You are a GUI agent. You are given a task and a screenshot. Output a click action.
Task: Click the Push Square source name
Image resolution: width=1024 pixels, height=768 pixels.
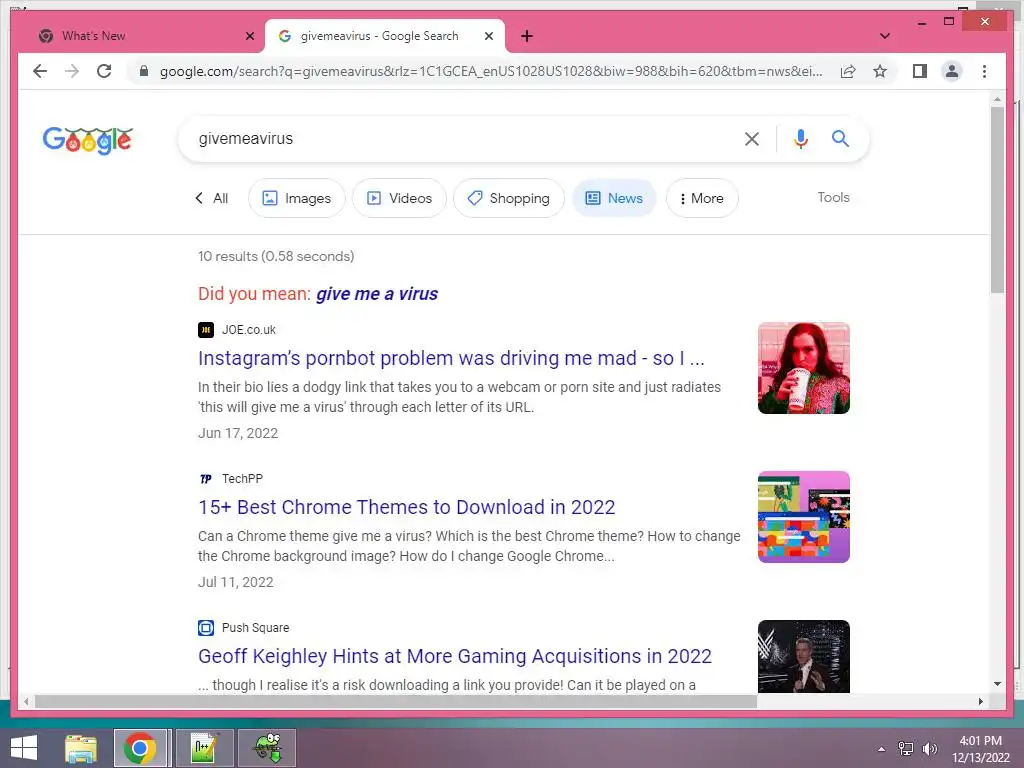click(255, 628)
